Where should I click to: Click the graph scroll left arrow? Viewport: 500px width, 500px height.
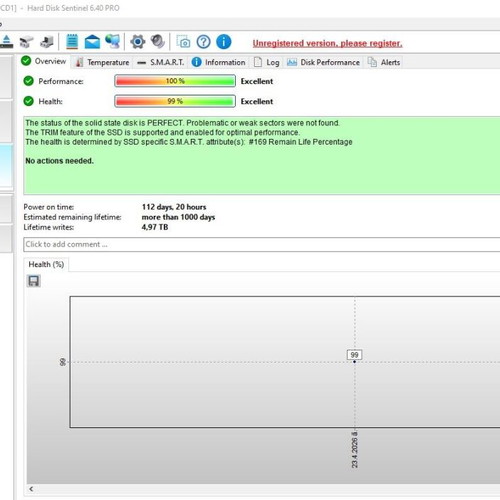[31, 489]
